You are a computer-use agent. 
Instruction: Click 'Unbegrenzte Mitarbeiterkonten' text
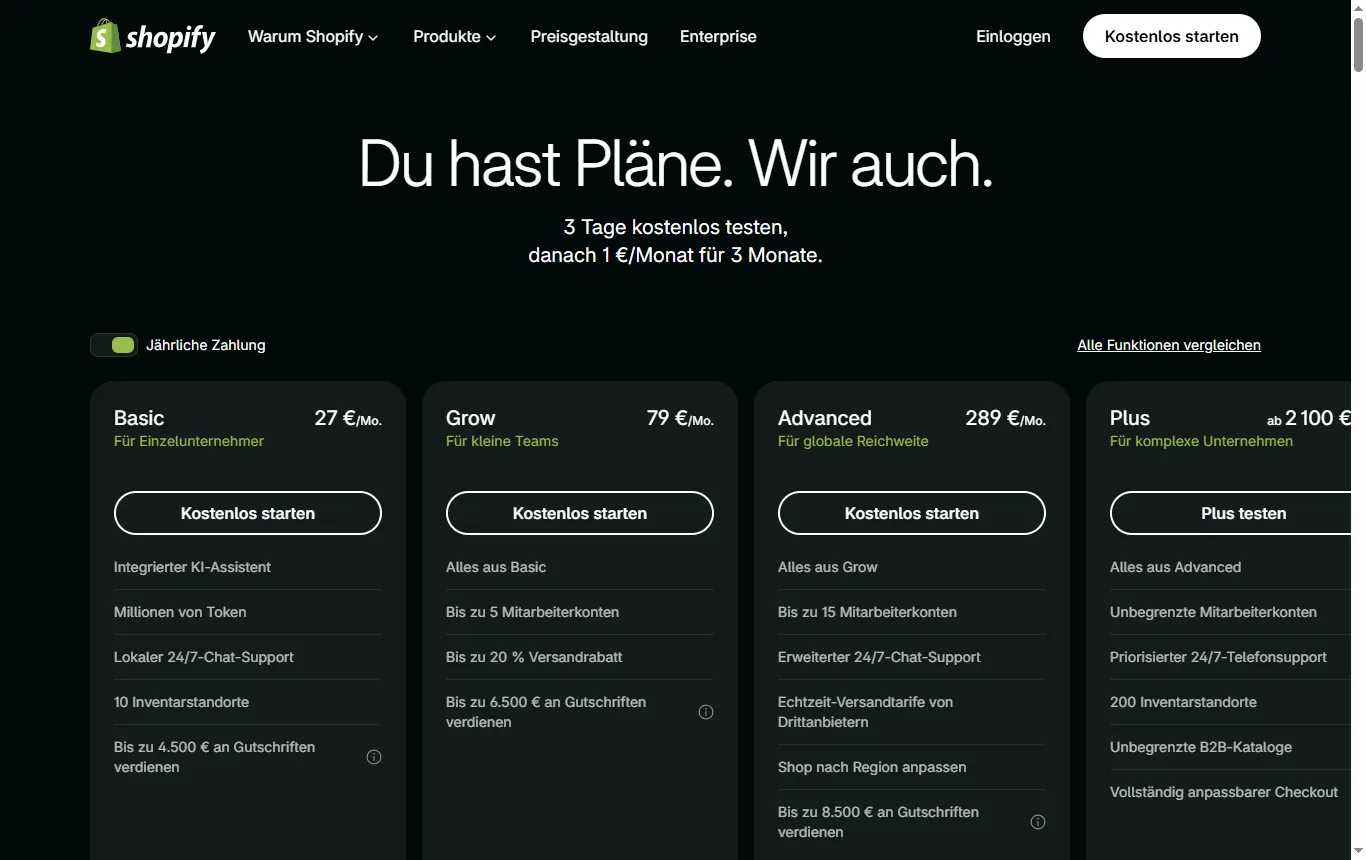pyautogui.click(x=1213, y=612)
